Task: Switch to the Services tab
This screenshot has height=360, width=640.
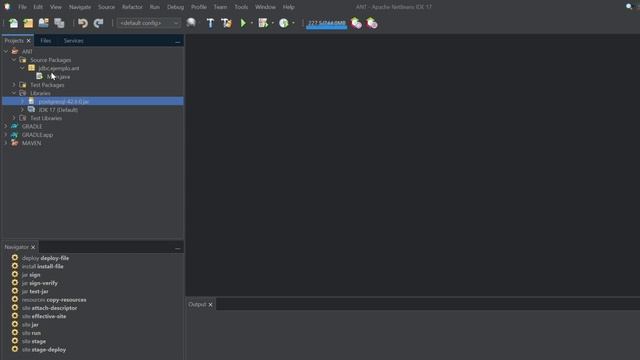Action: [x=73, y=41]
